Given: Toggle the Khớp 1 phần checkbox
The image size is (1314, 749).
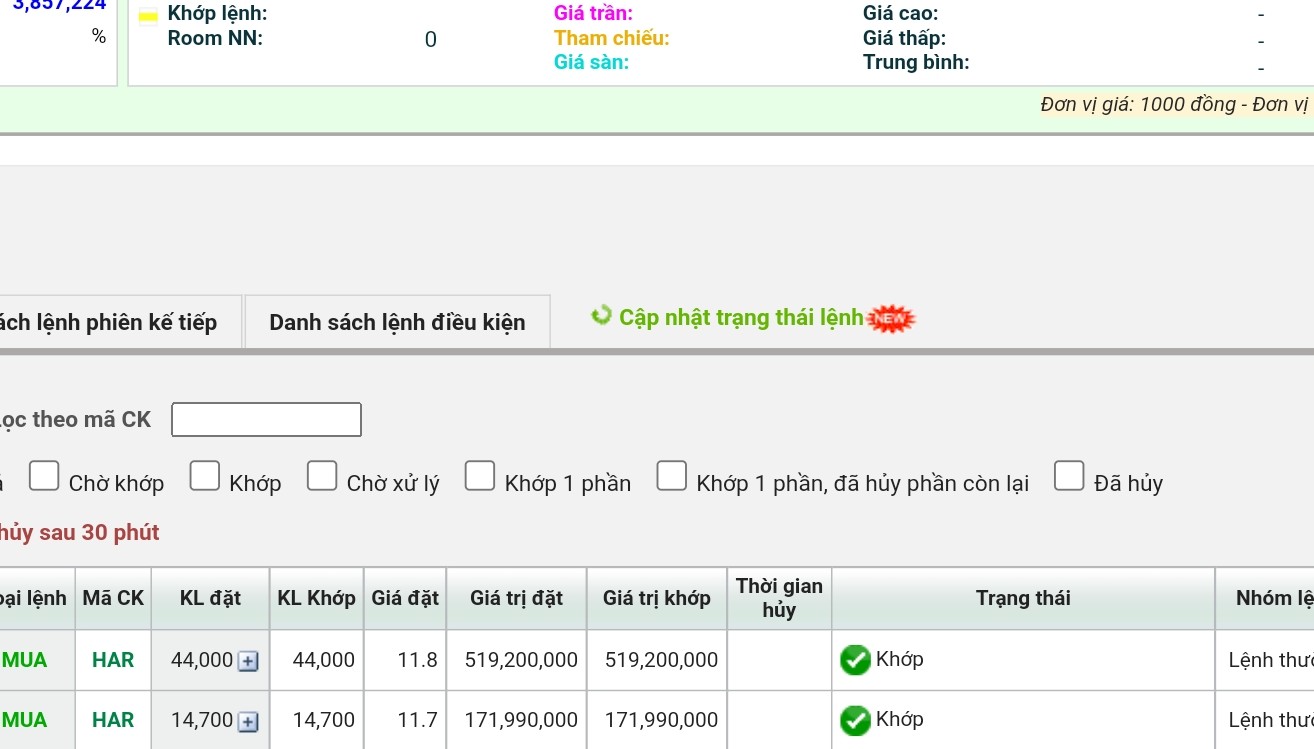Looking at the screenshot, I should 480,476.
